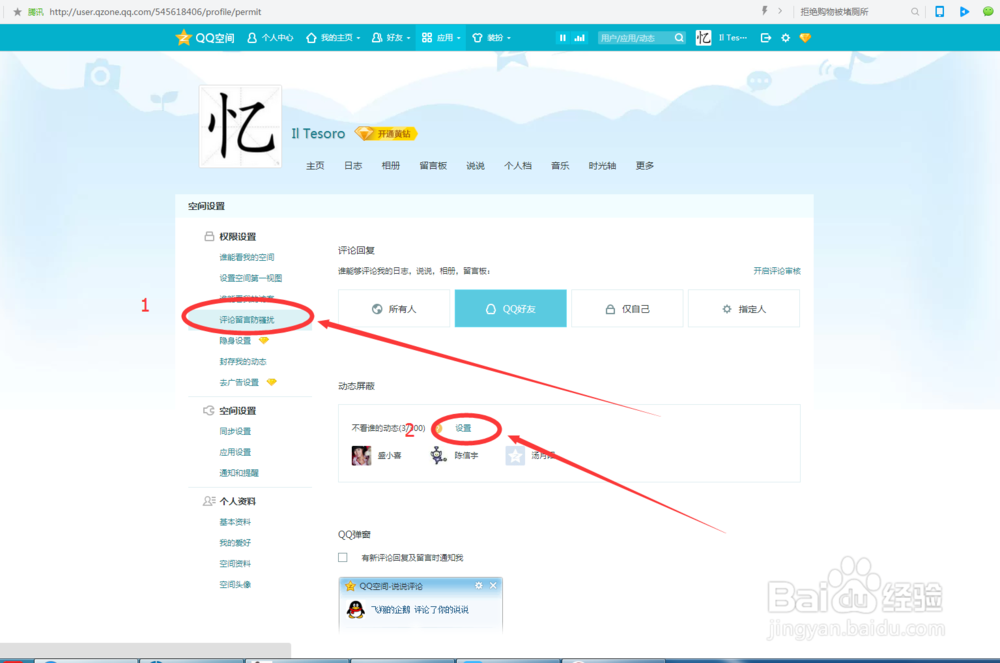Screen dimensions: 1000x663
Task: Open the 同步设置 sidebar link
Action: pyautogui.click(x=235, y=432)
